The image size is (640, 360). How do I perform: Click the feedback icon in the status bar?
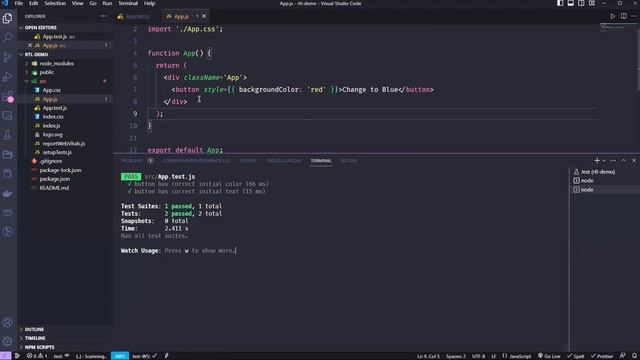coord(622,356)
